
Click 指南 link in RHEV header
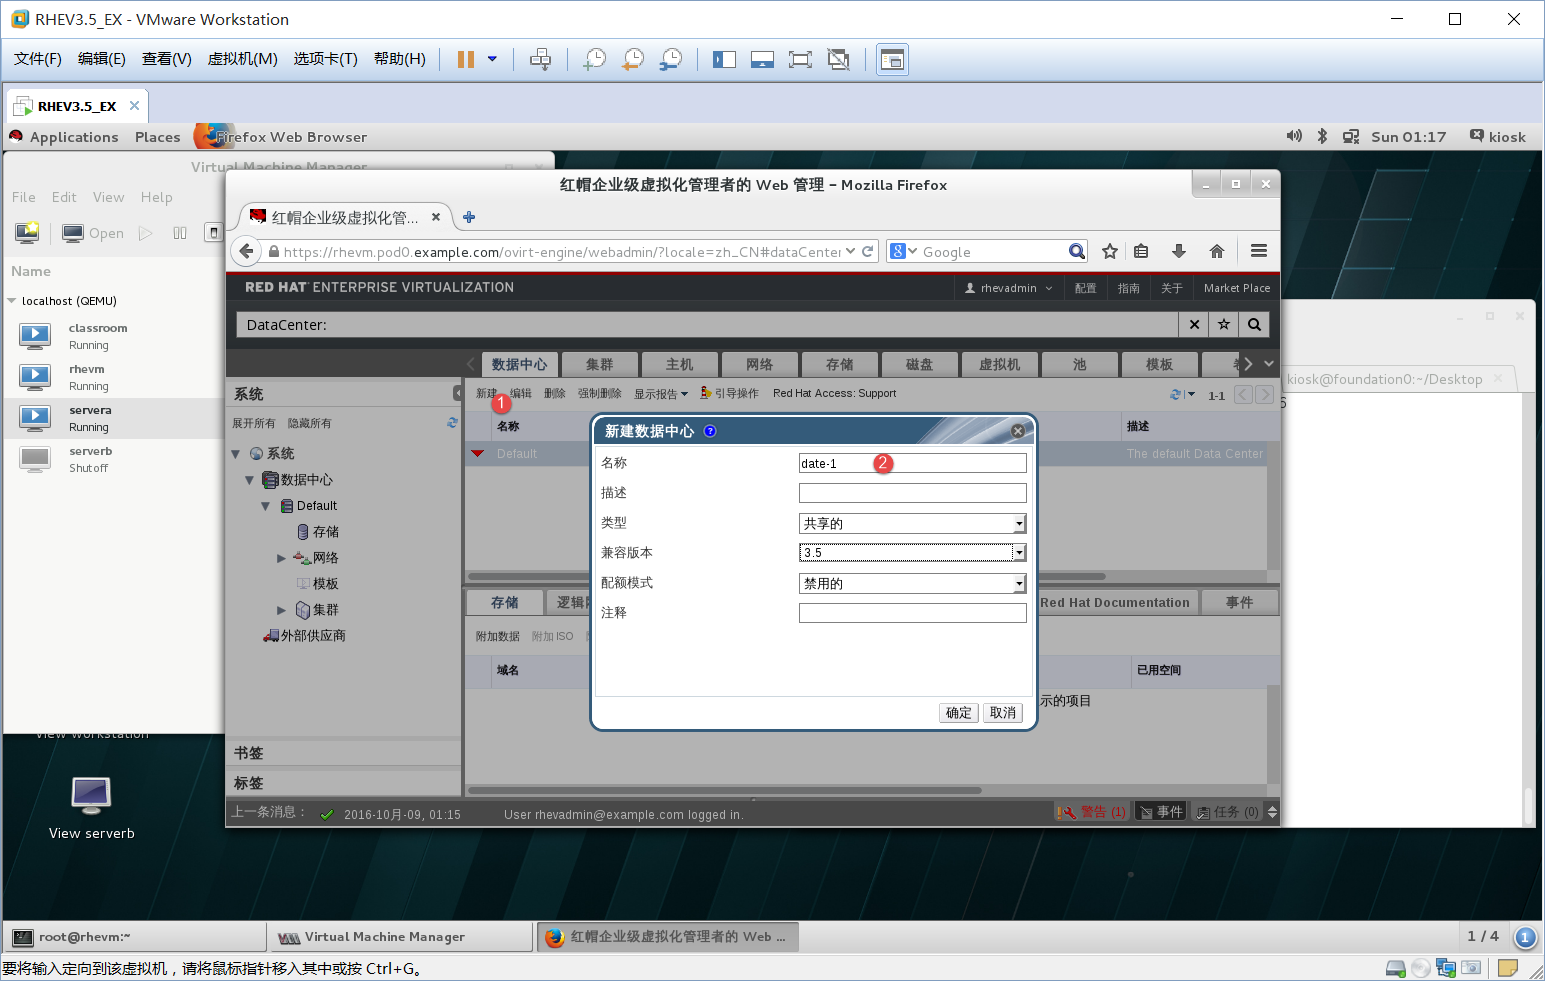pyautogui.click(x=1128, y=288)
